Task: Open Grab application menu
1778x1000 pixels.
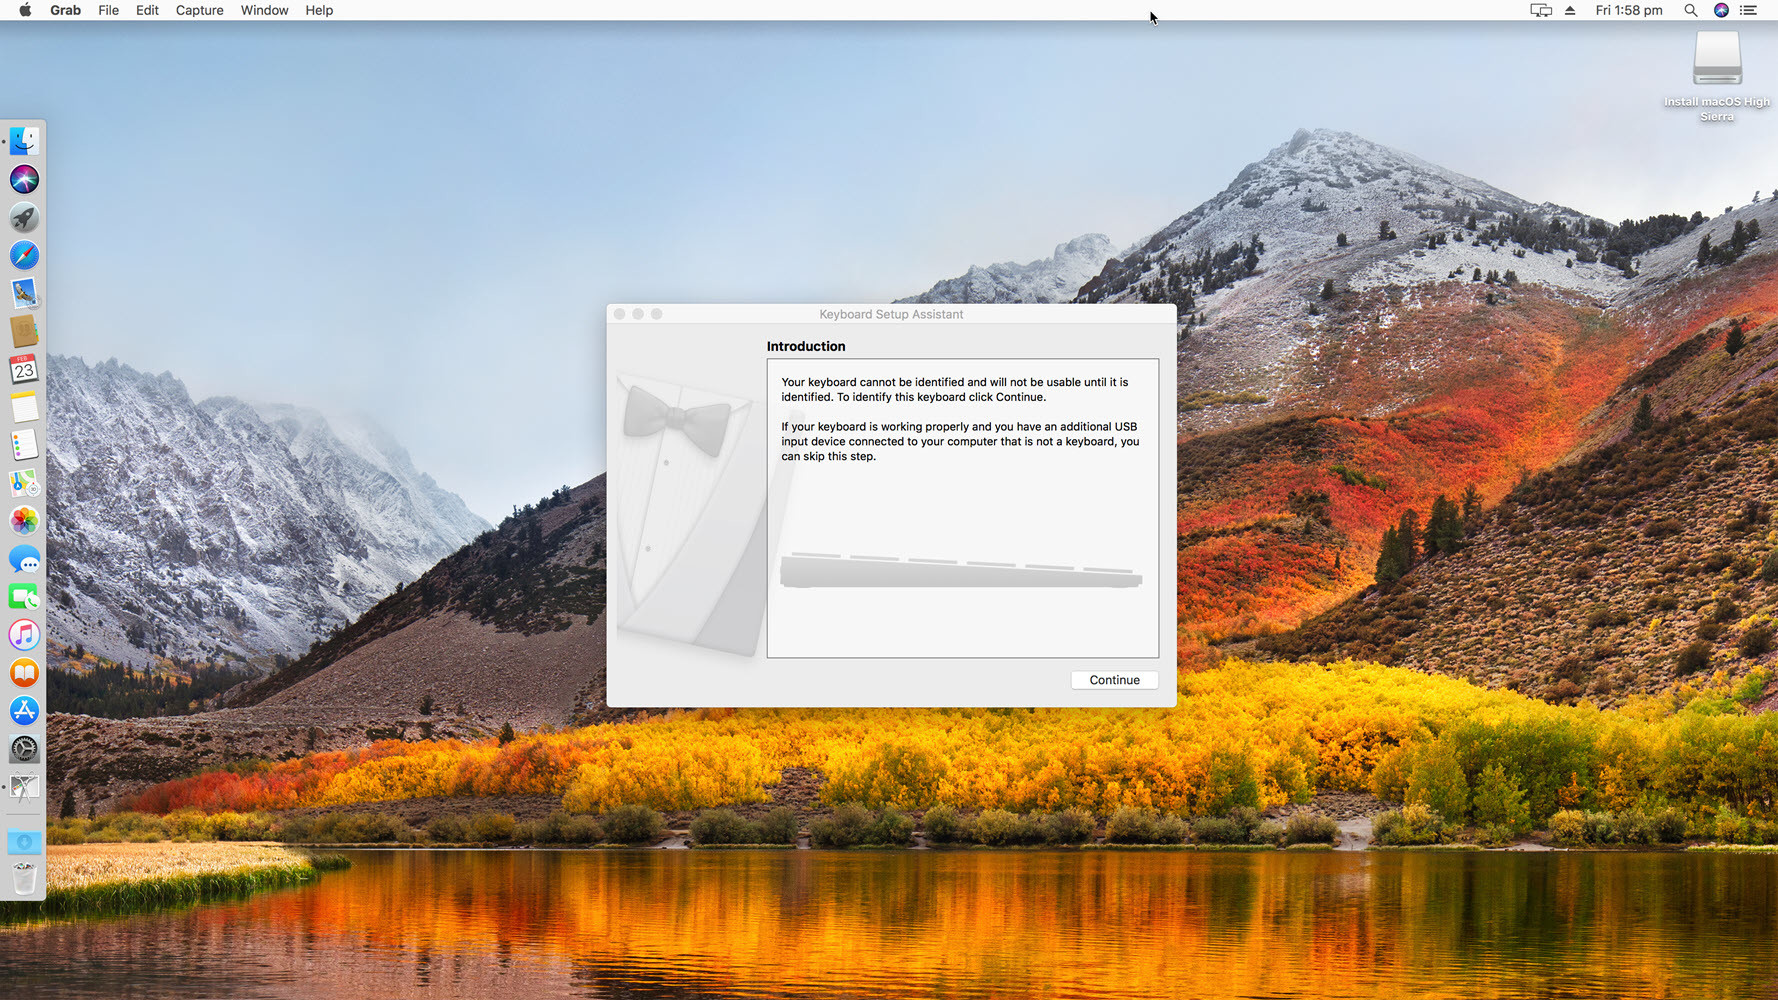Action: tap(66, 10)
